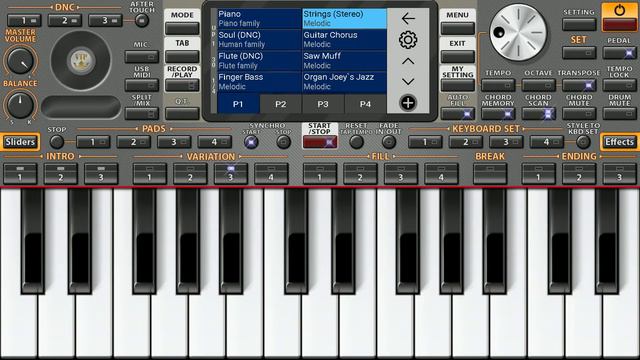Select the Soul (DNC) sound
Image resolution: width=640 pixels, height=360 pixels.
click(x=259, y=40)
